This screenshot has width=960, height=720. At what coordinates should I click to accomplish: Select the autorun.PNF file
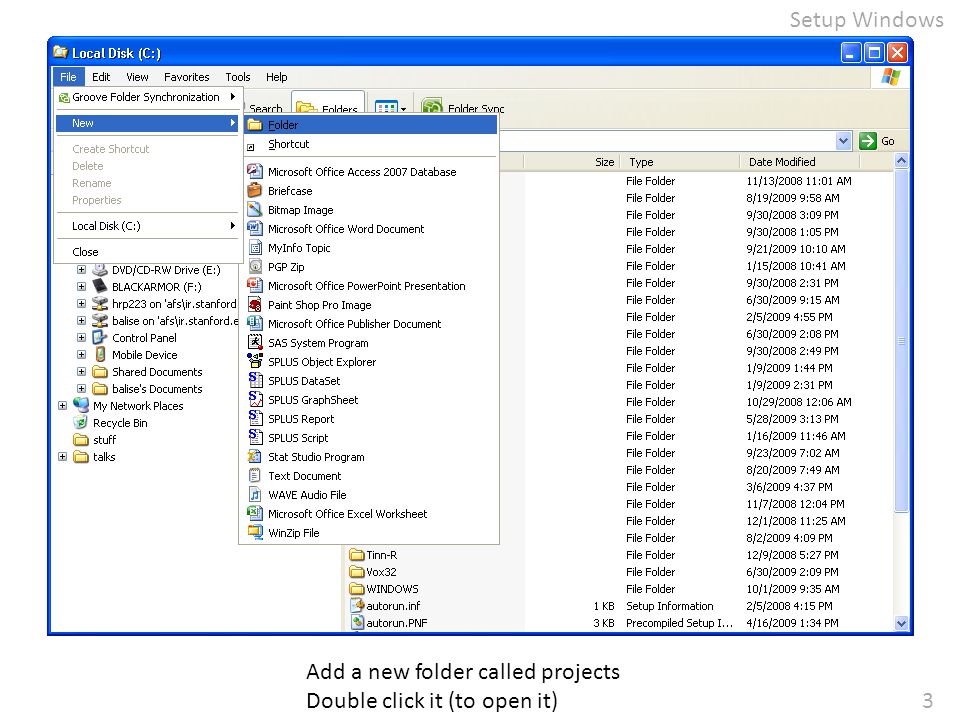[x=389, y=623]
